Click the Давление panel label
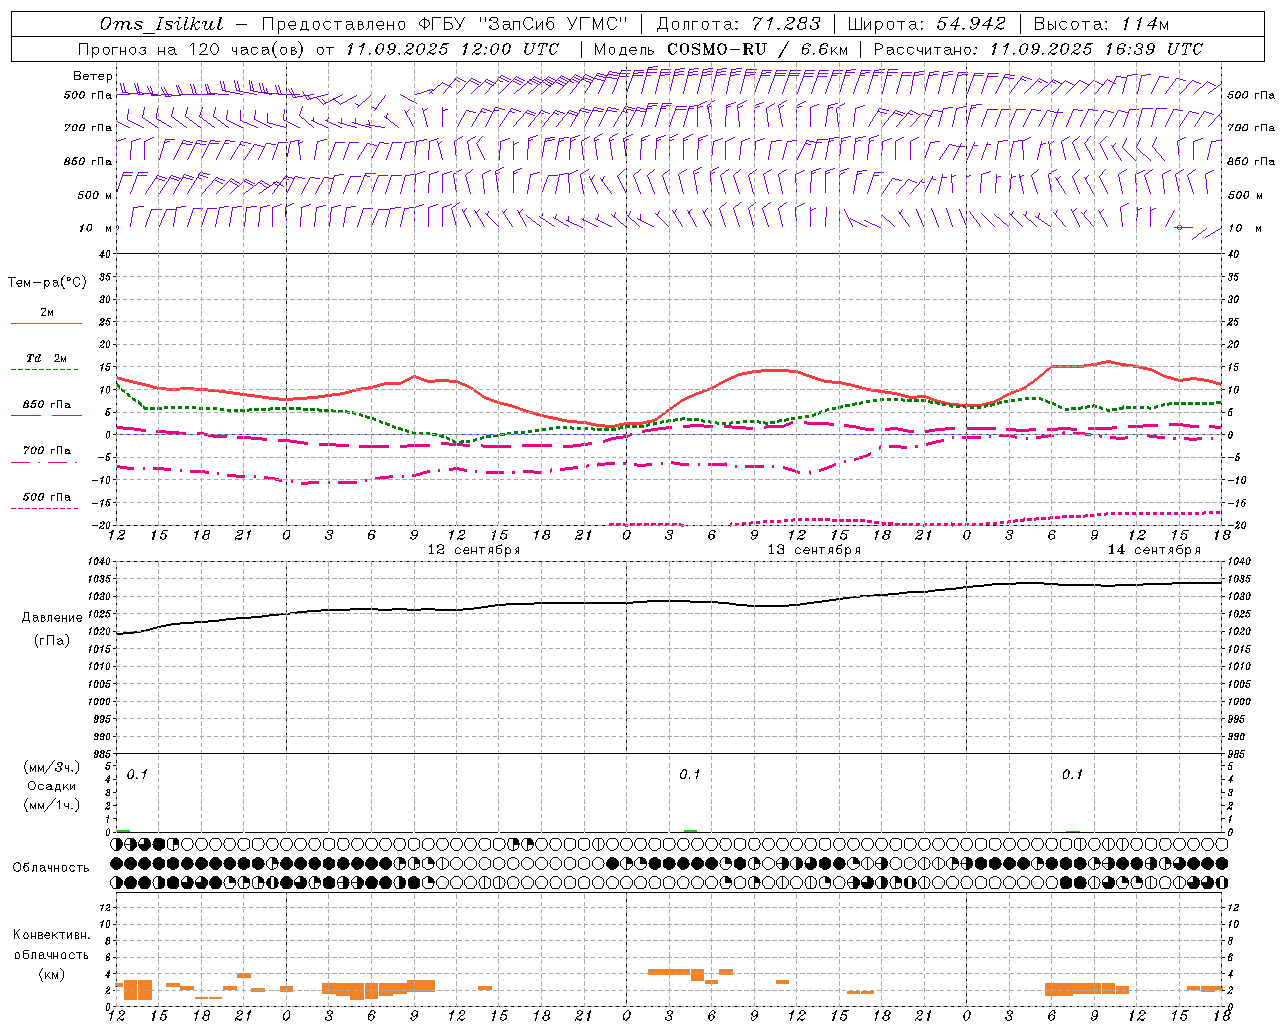This screenshot has height=1024, width=1280. coord(52,618)
